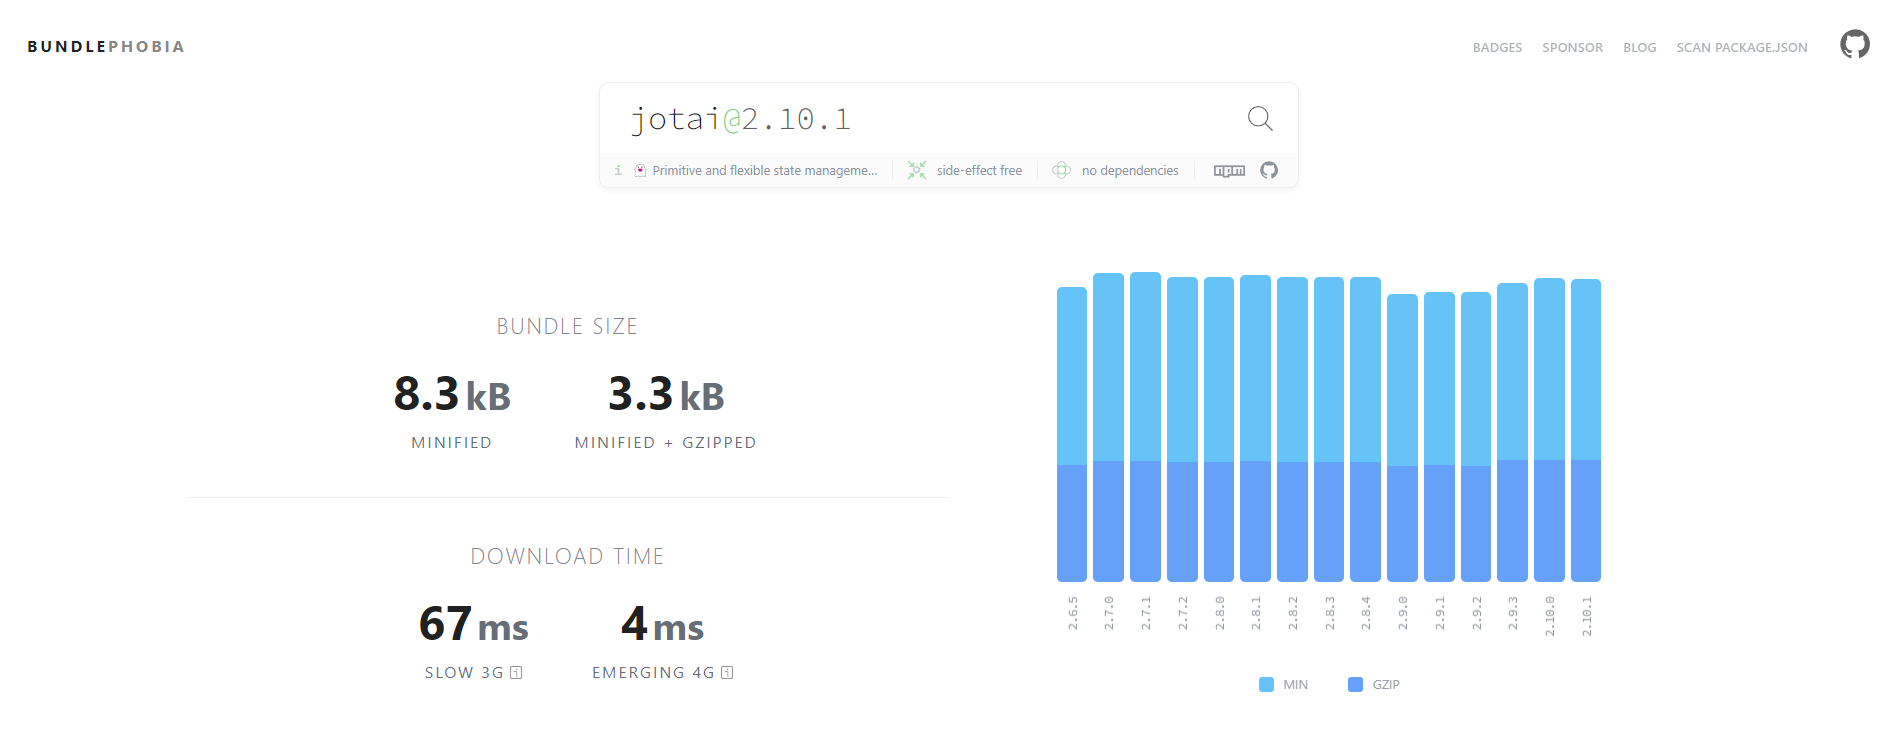Toggle the MIN legend swatch
1897x745 pixels.
pos(1266,685)
